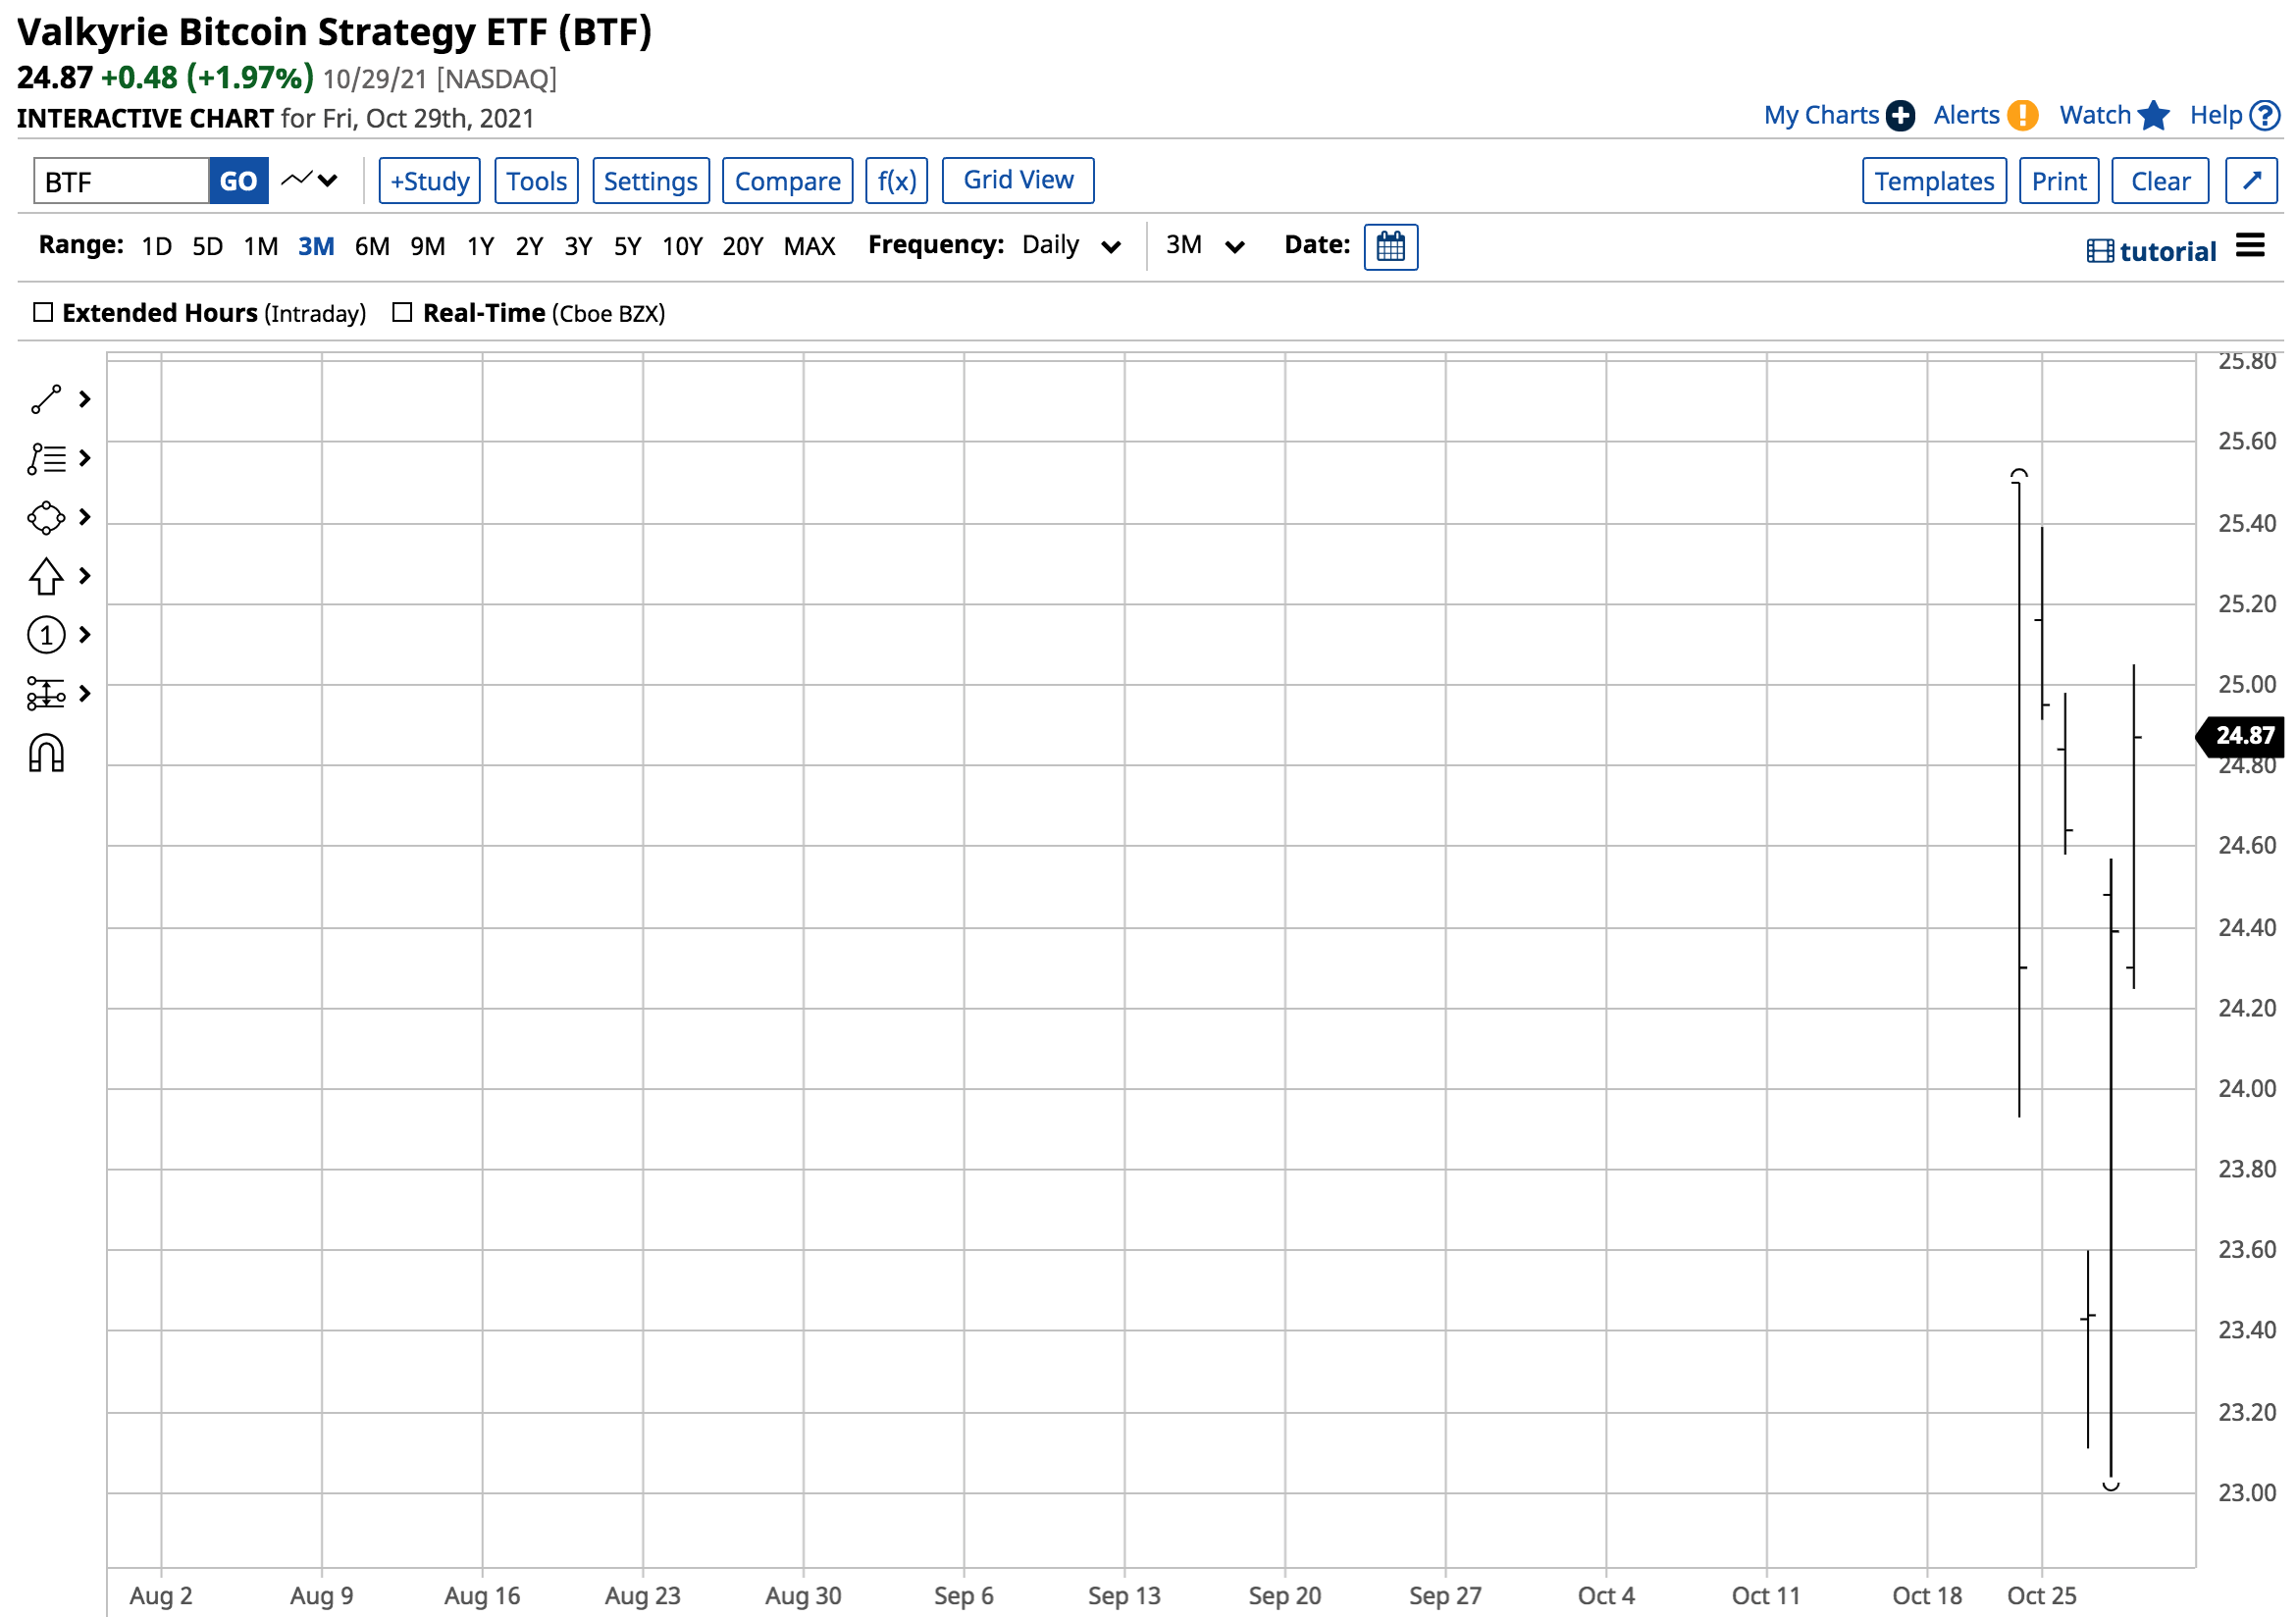Set range to 9M
This screenshot has height=1617, width=2296.
pos(427,246)
